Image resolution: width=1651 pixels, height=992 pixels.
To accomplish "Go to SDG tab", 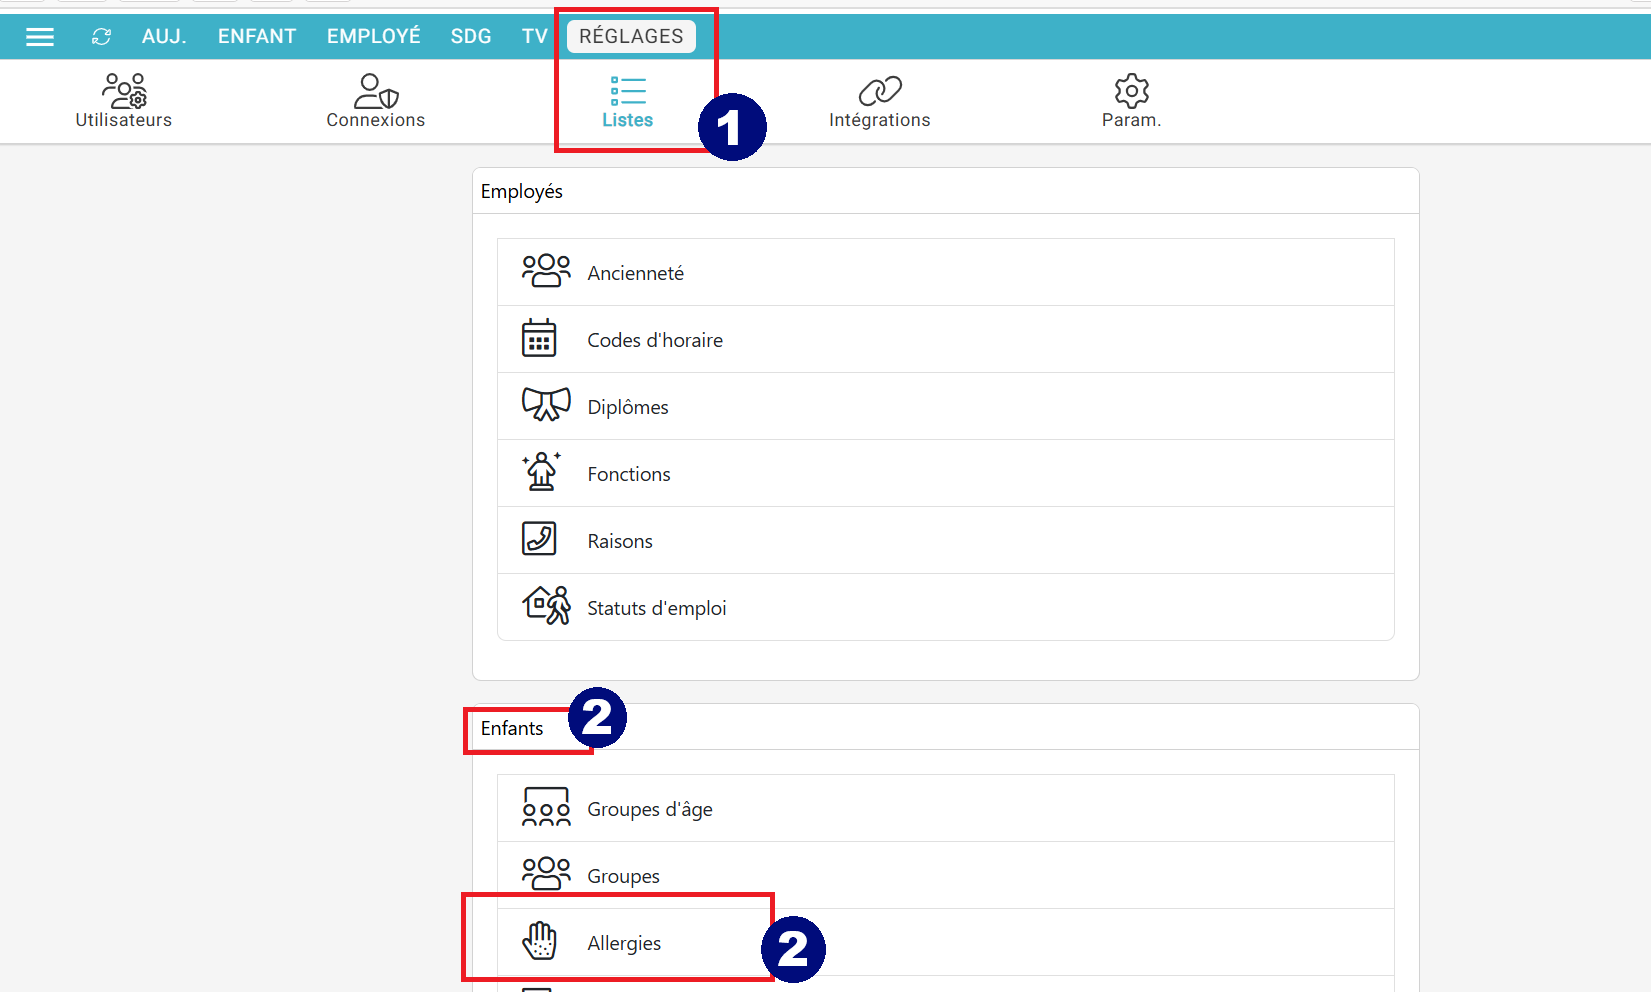I will tap(471, 37).
